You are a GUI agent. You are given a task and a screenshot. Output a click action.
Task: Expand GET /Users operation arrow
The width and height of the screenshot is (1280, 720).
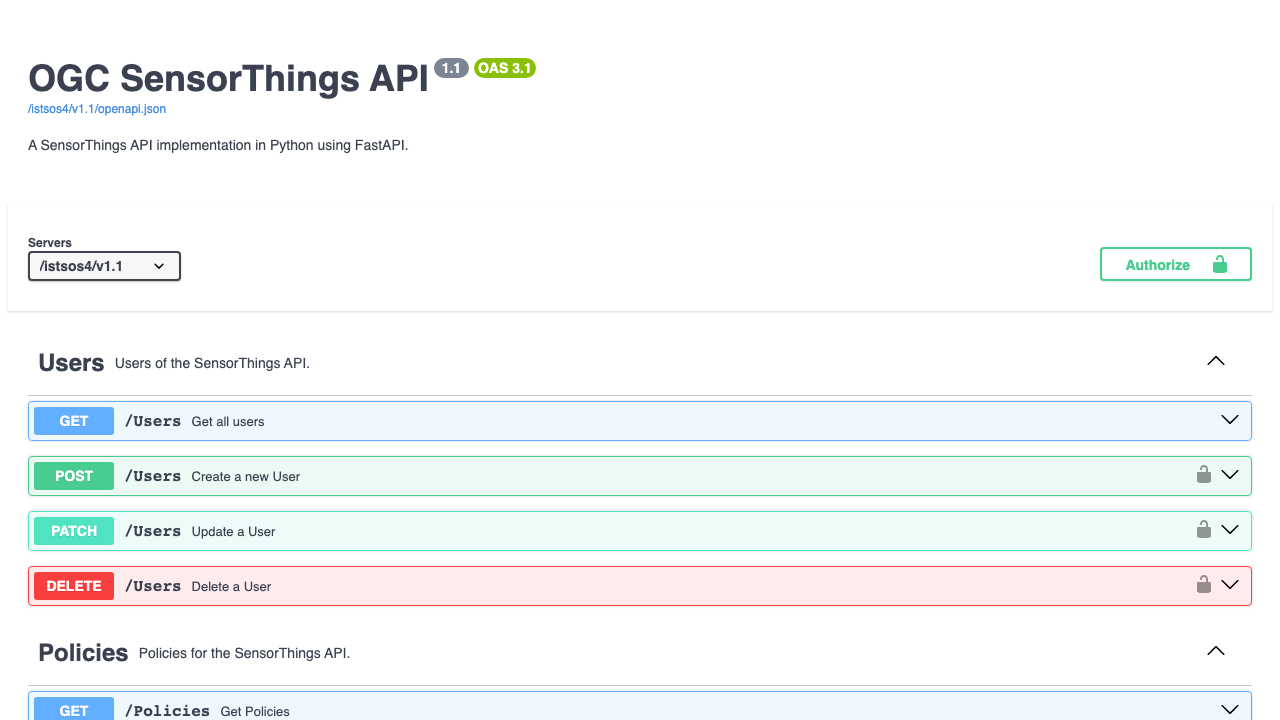click(x=1230, y=420)
